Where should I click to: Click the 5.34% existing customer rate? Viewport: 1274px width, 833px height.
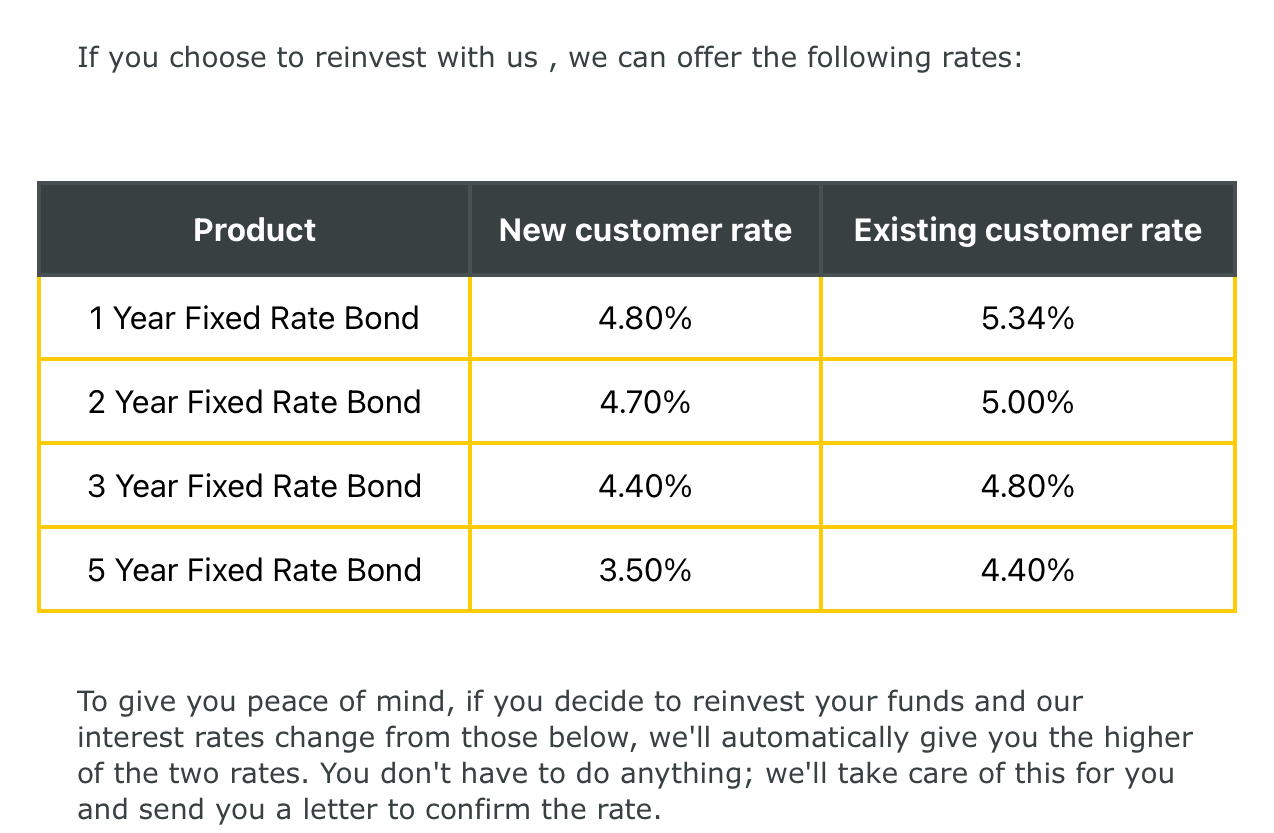coord(1028,318)
